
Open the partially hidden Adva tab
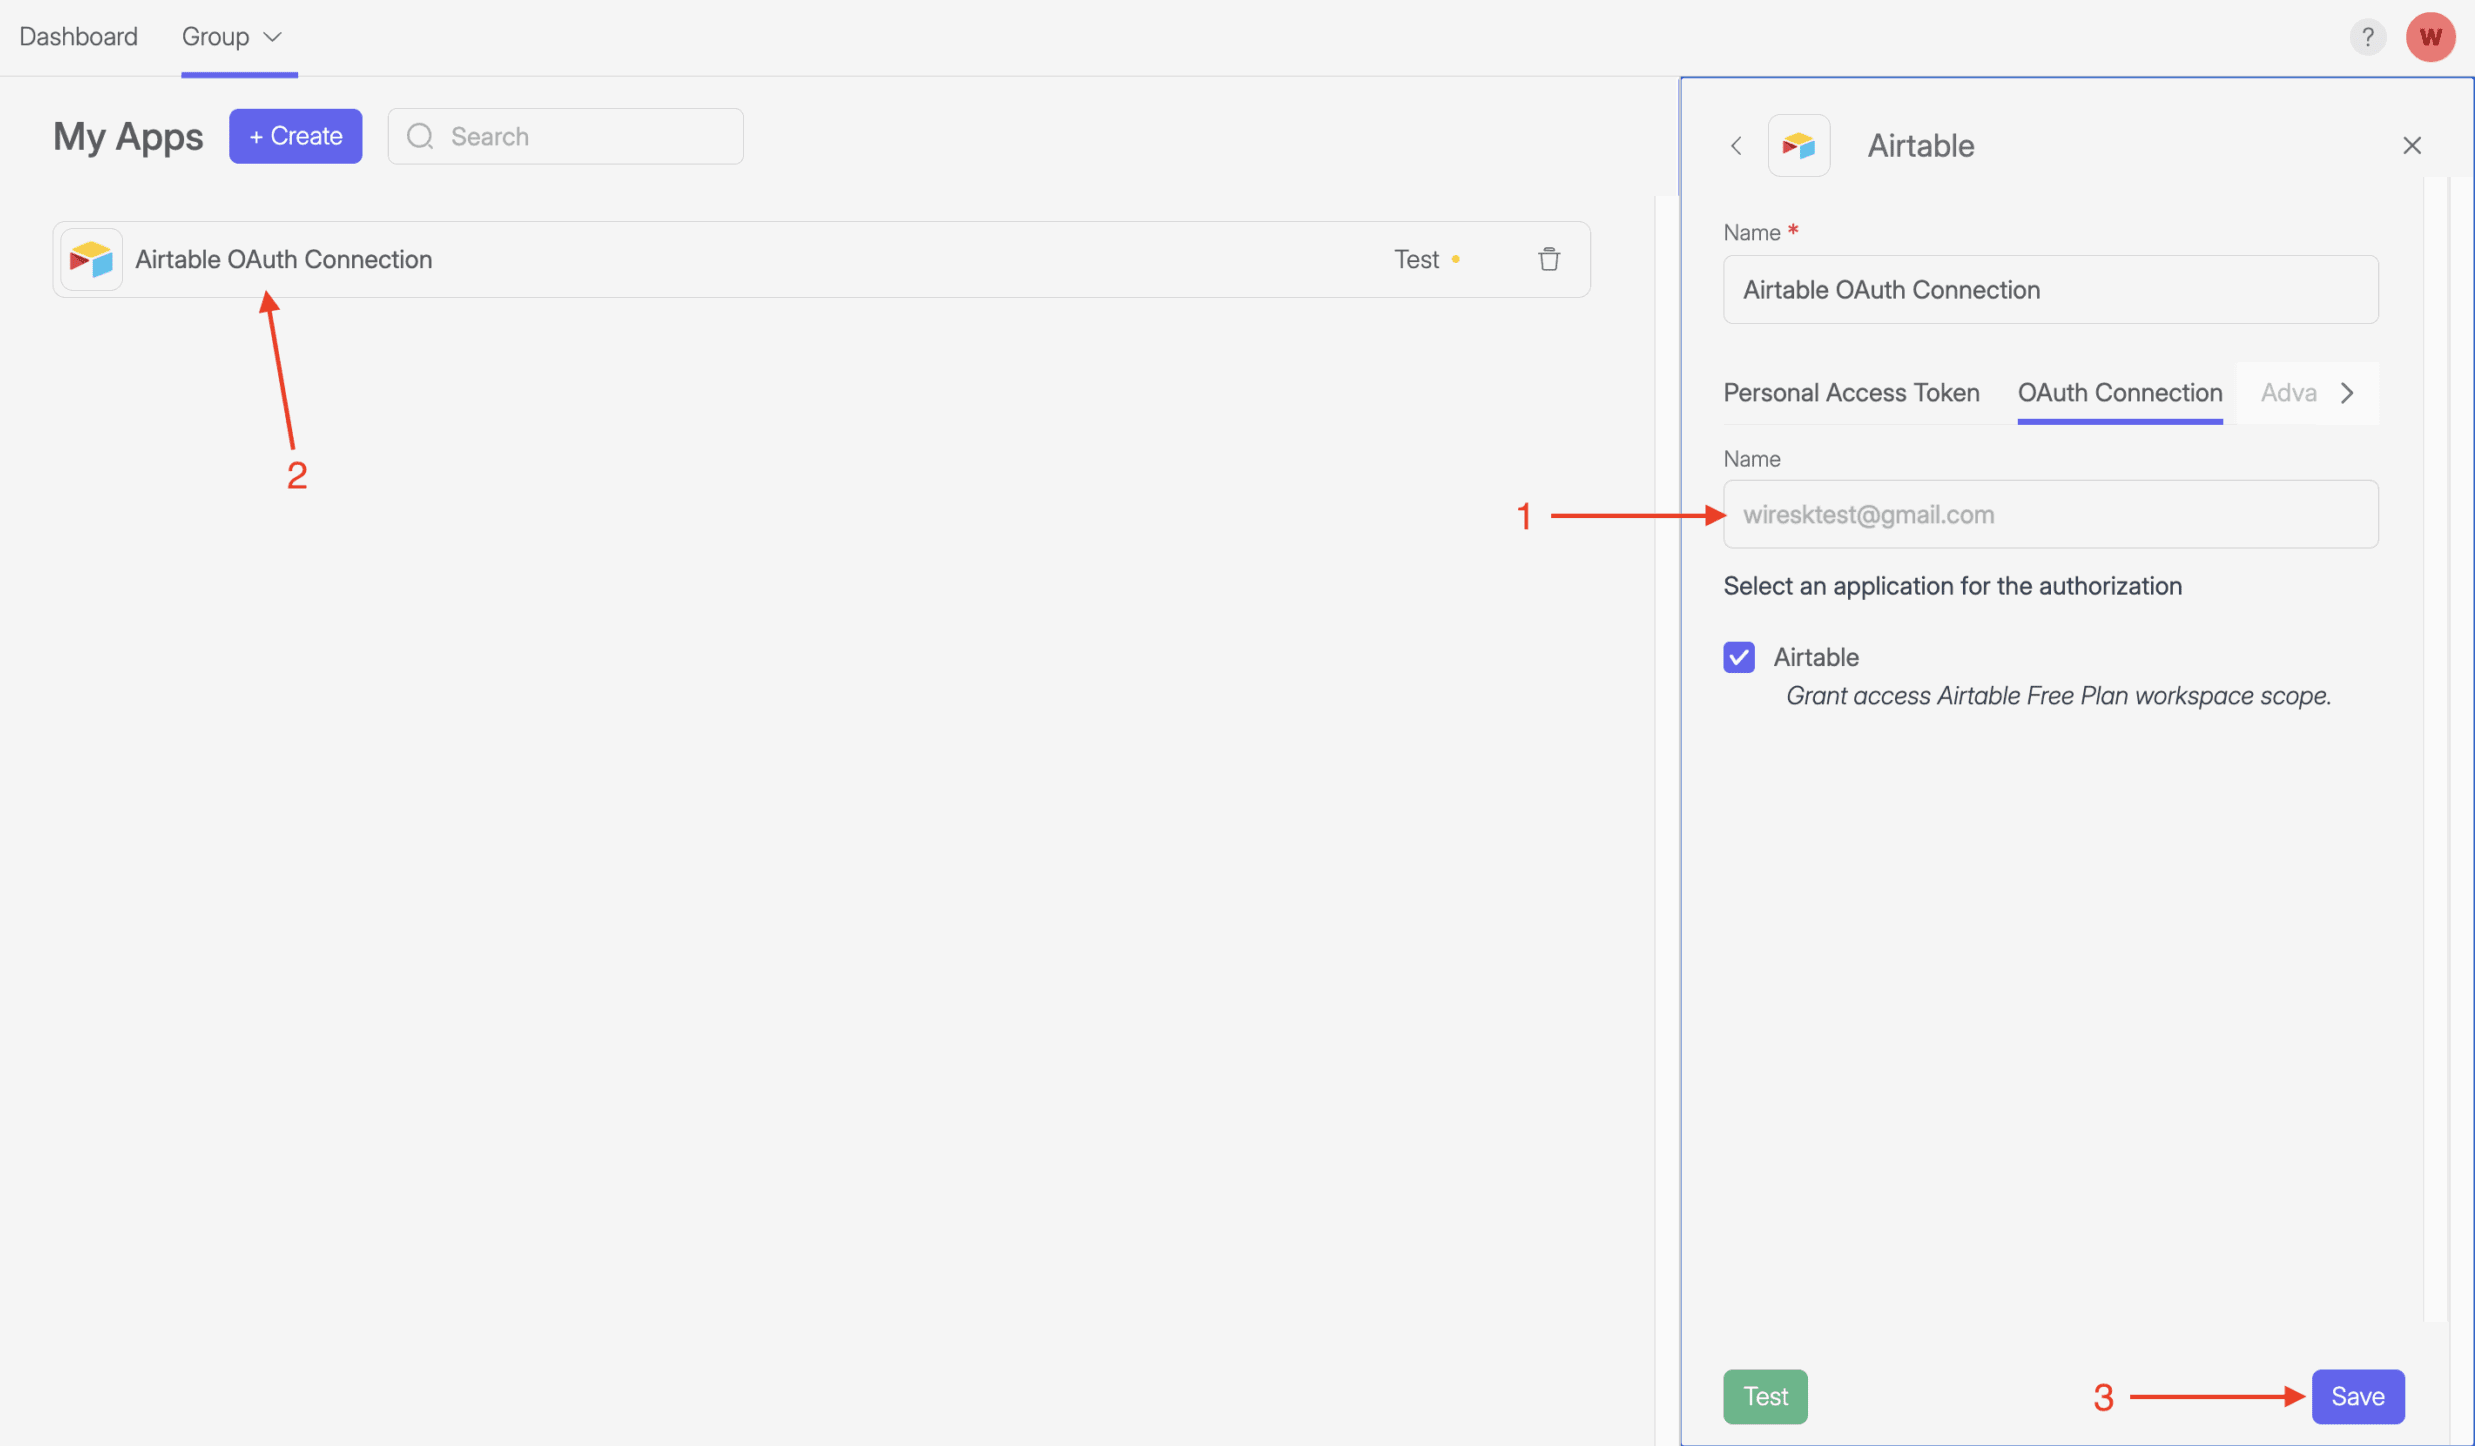[x=2288, y=393]
